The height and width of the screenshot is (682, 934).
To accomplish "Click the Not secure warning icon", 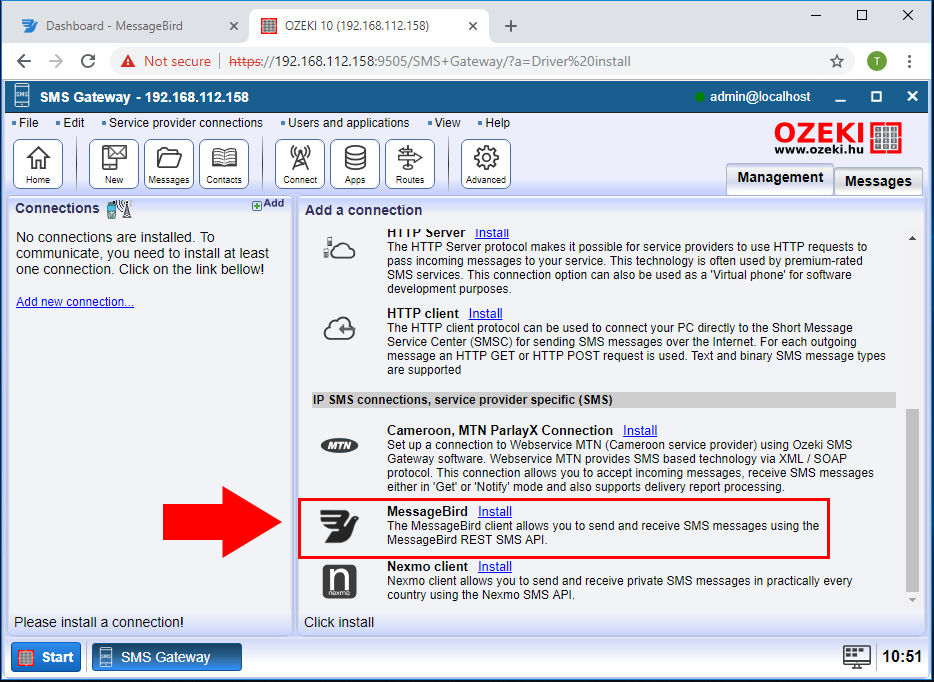I will click(x=127, y=61).
